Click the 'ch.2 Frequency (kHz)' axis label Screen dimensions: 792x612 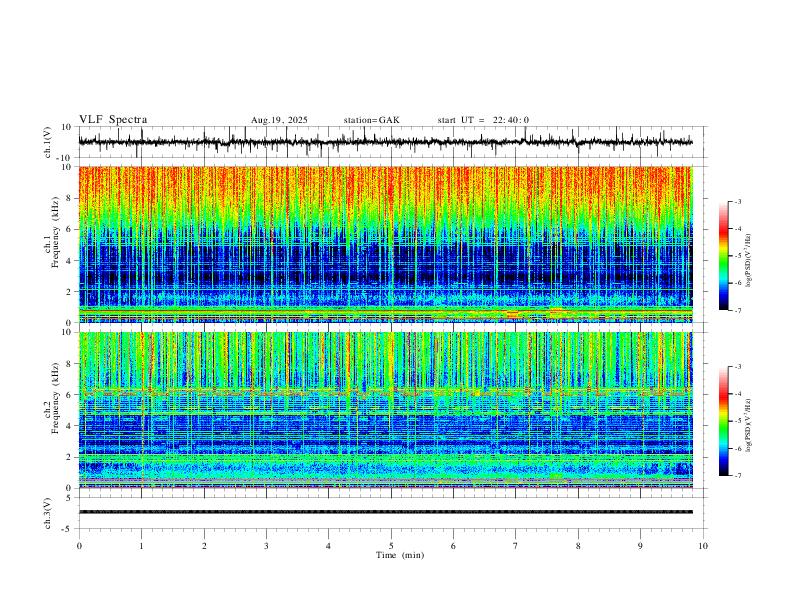pyautogui.click(x=51, y=397)
